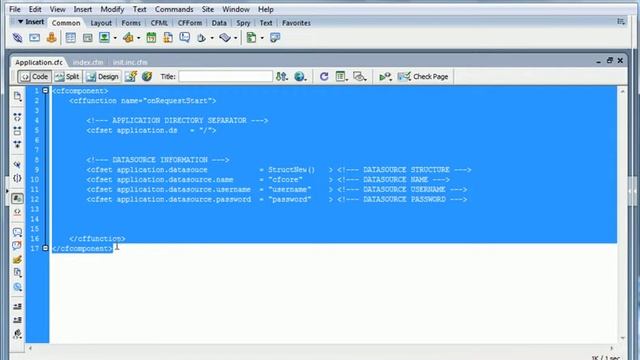
Task: Switch to index.cfm document tab
Action: (88, 62)
